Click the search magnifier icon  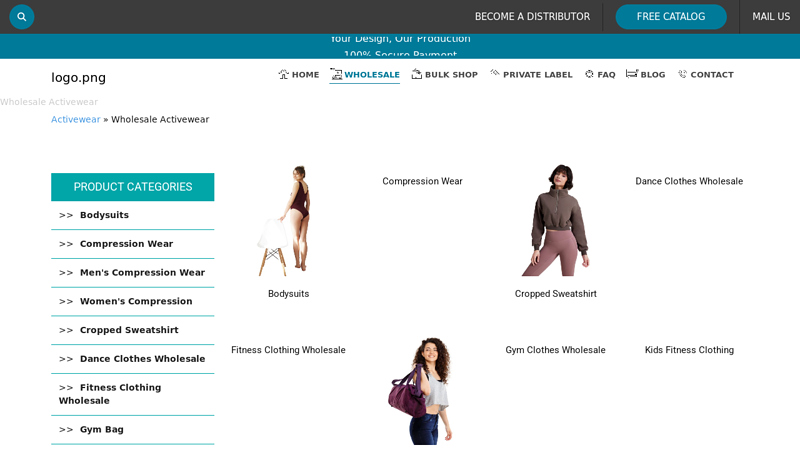21,17
